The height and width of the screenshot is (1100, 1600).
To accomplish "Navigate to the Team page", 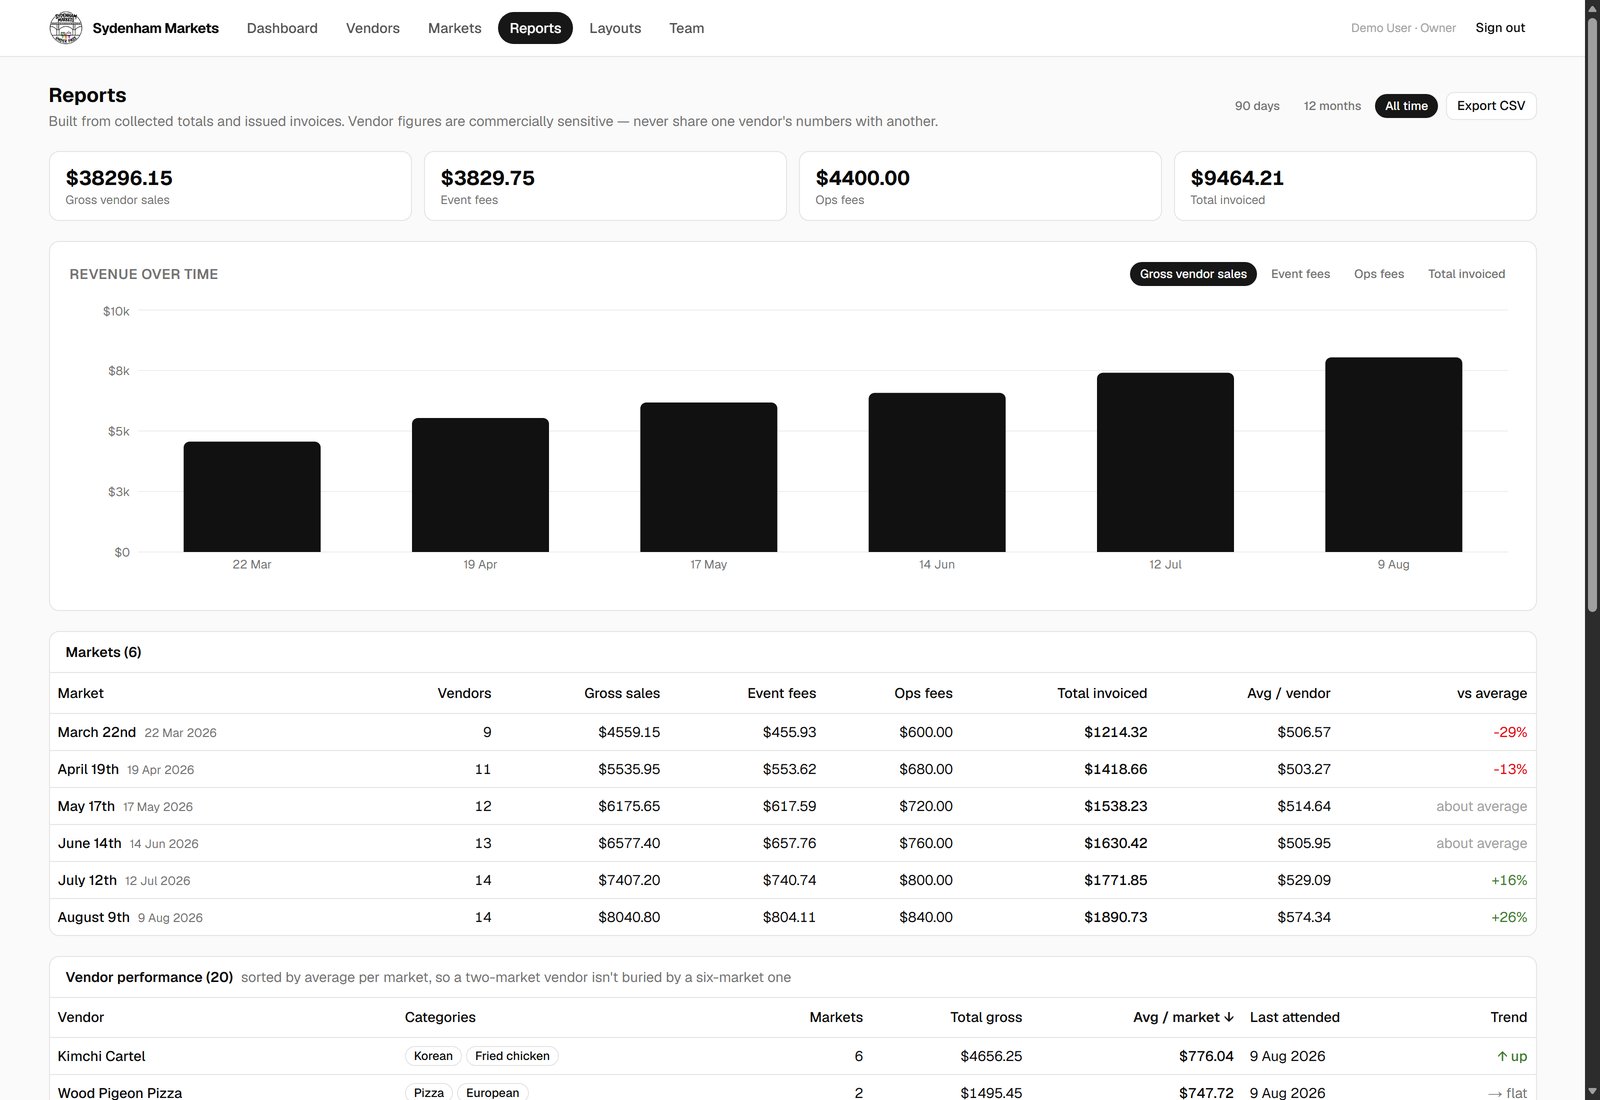I will [687, 28].
